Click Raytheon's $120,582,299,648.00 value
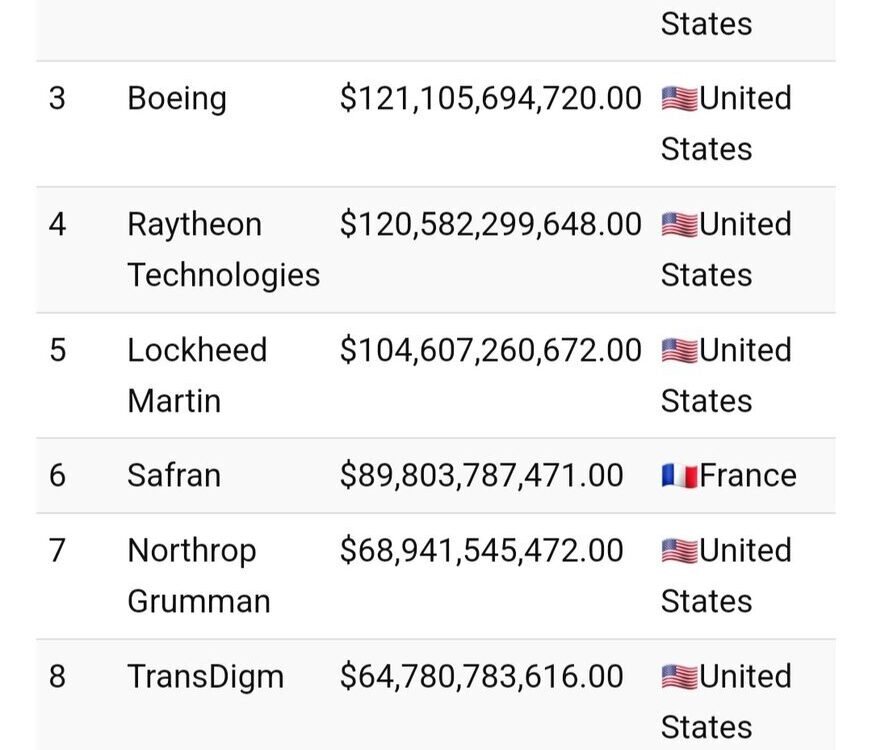 (490, 225)
